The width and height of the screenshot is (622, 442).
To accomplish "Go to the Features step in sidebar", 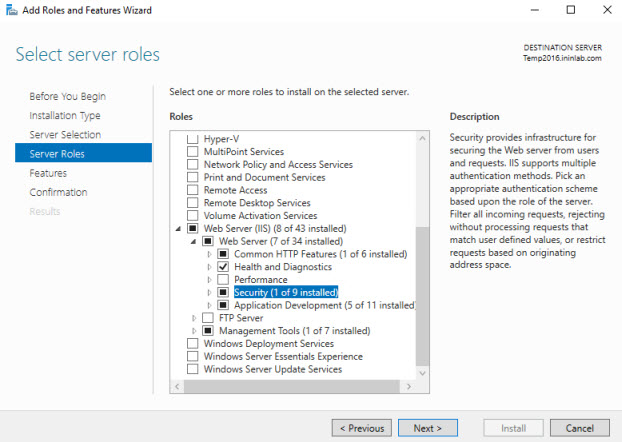I will 48,173.
